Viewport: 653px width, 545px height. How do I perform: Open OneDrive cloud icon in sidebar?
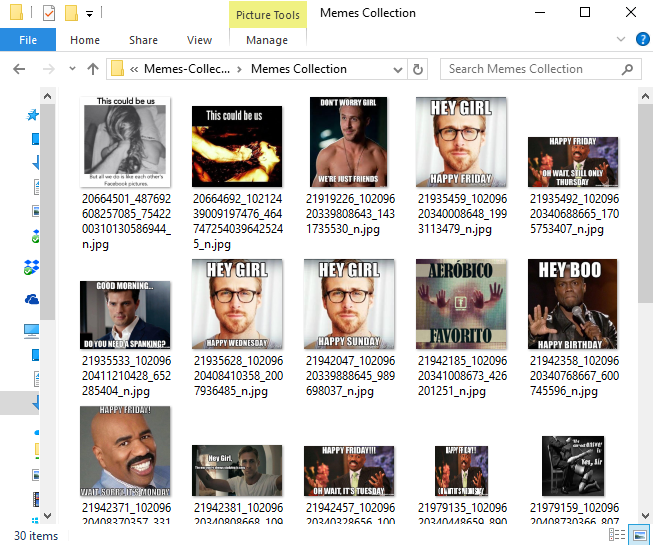pyautogui.click(x=32, y=299)
